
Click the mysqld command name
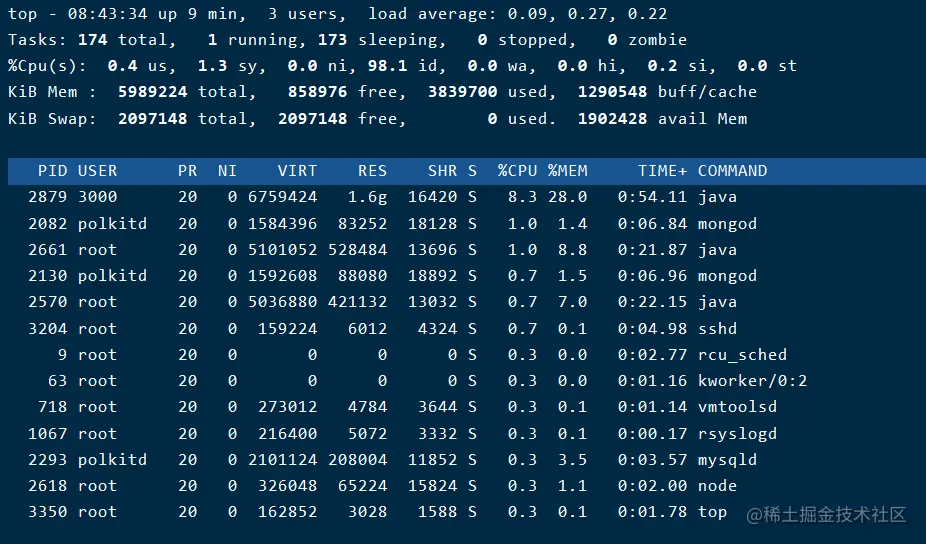[x=728, y=460]
